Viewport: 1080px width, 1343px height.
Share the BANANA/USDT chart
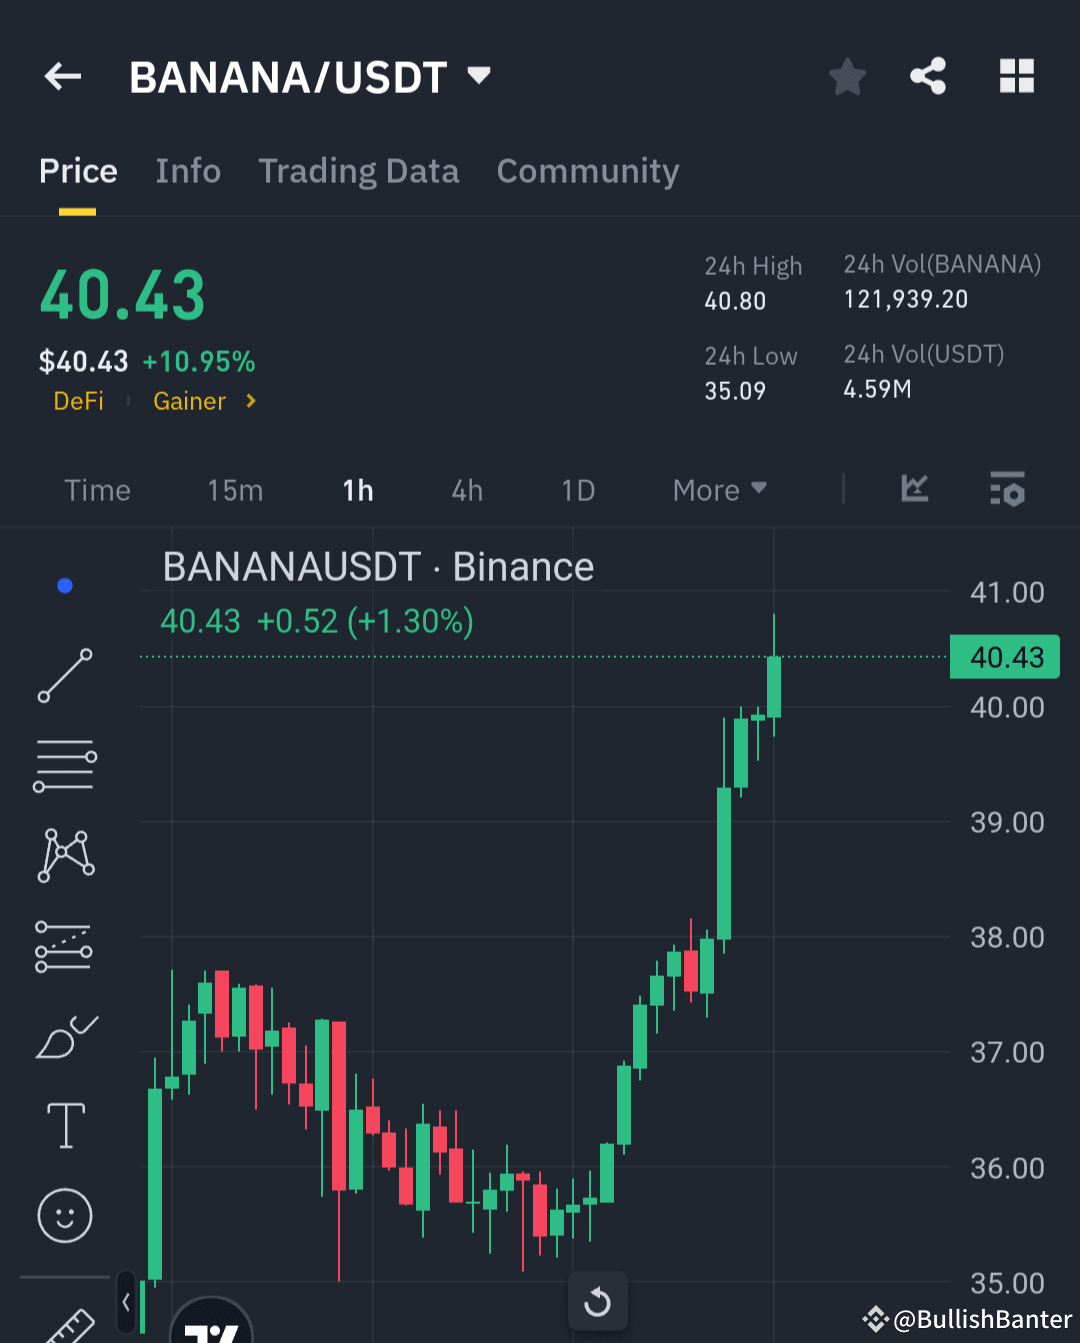coord(927,75)
